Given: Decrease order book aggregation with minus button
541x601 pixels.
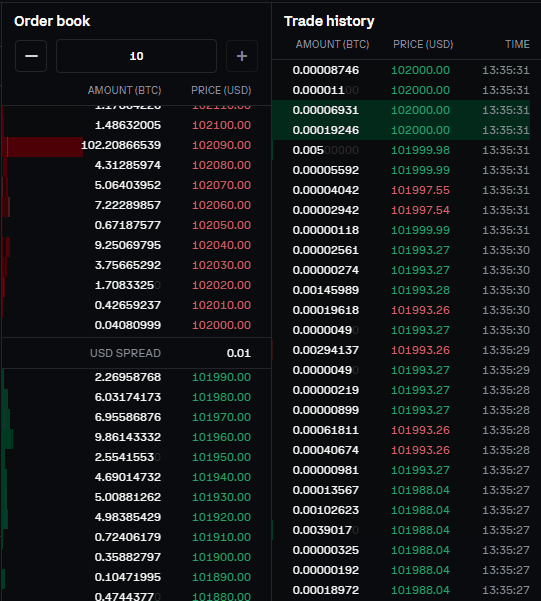Looking at the screenshot, I should click(31, 56).
